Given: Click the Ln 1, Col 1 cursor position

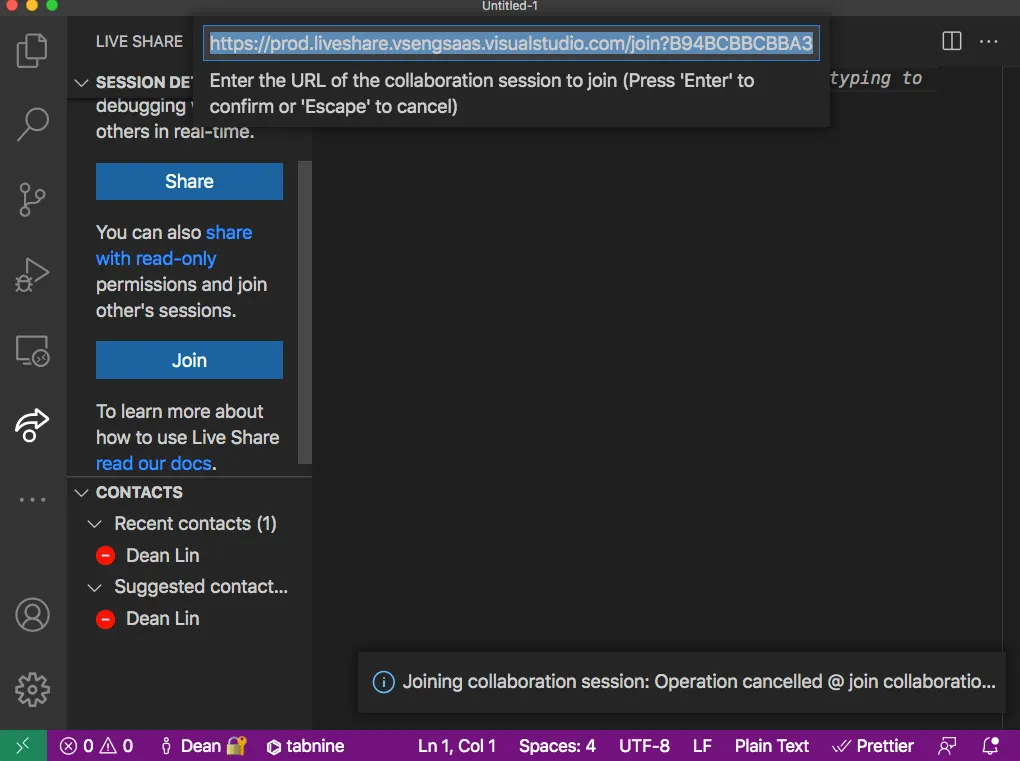Looking at the screenshot, I should [x=457, y=746].
